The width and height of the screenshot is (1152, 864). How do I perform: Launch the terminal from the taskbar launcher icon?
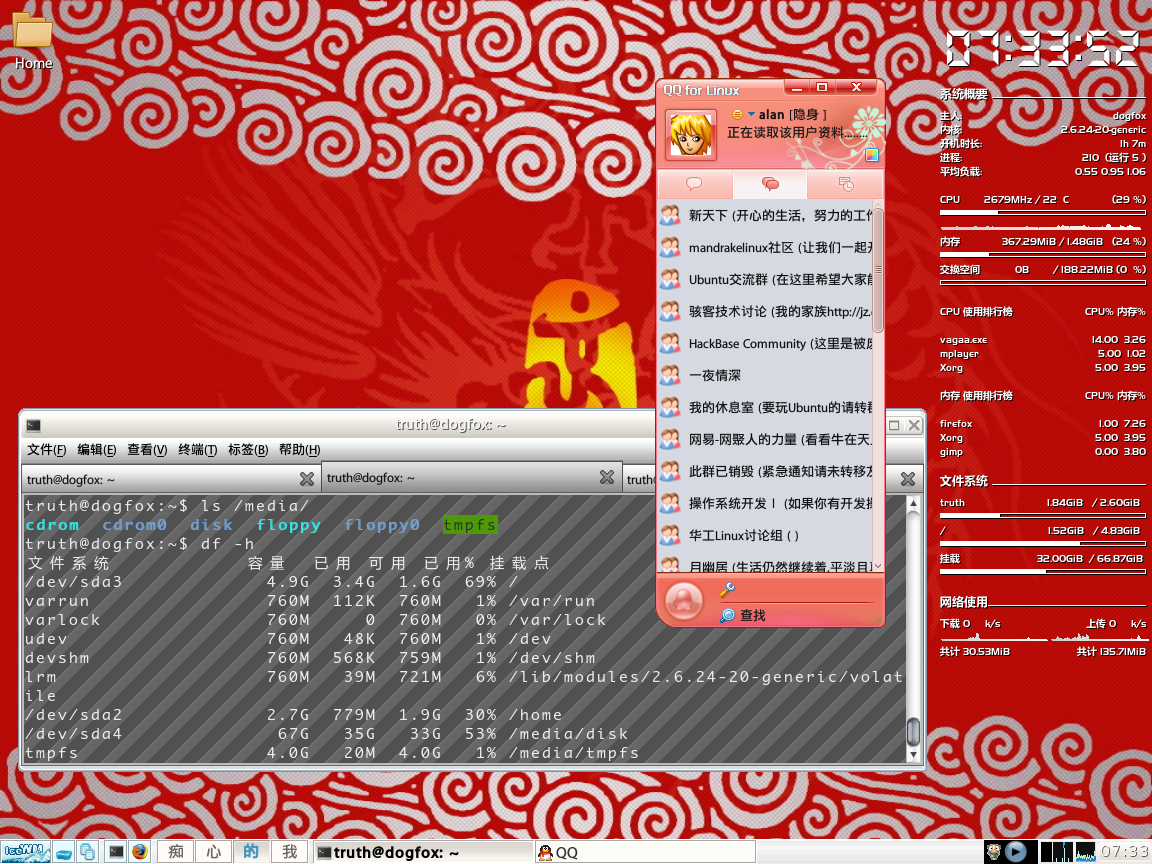[x=116, y=852]
